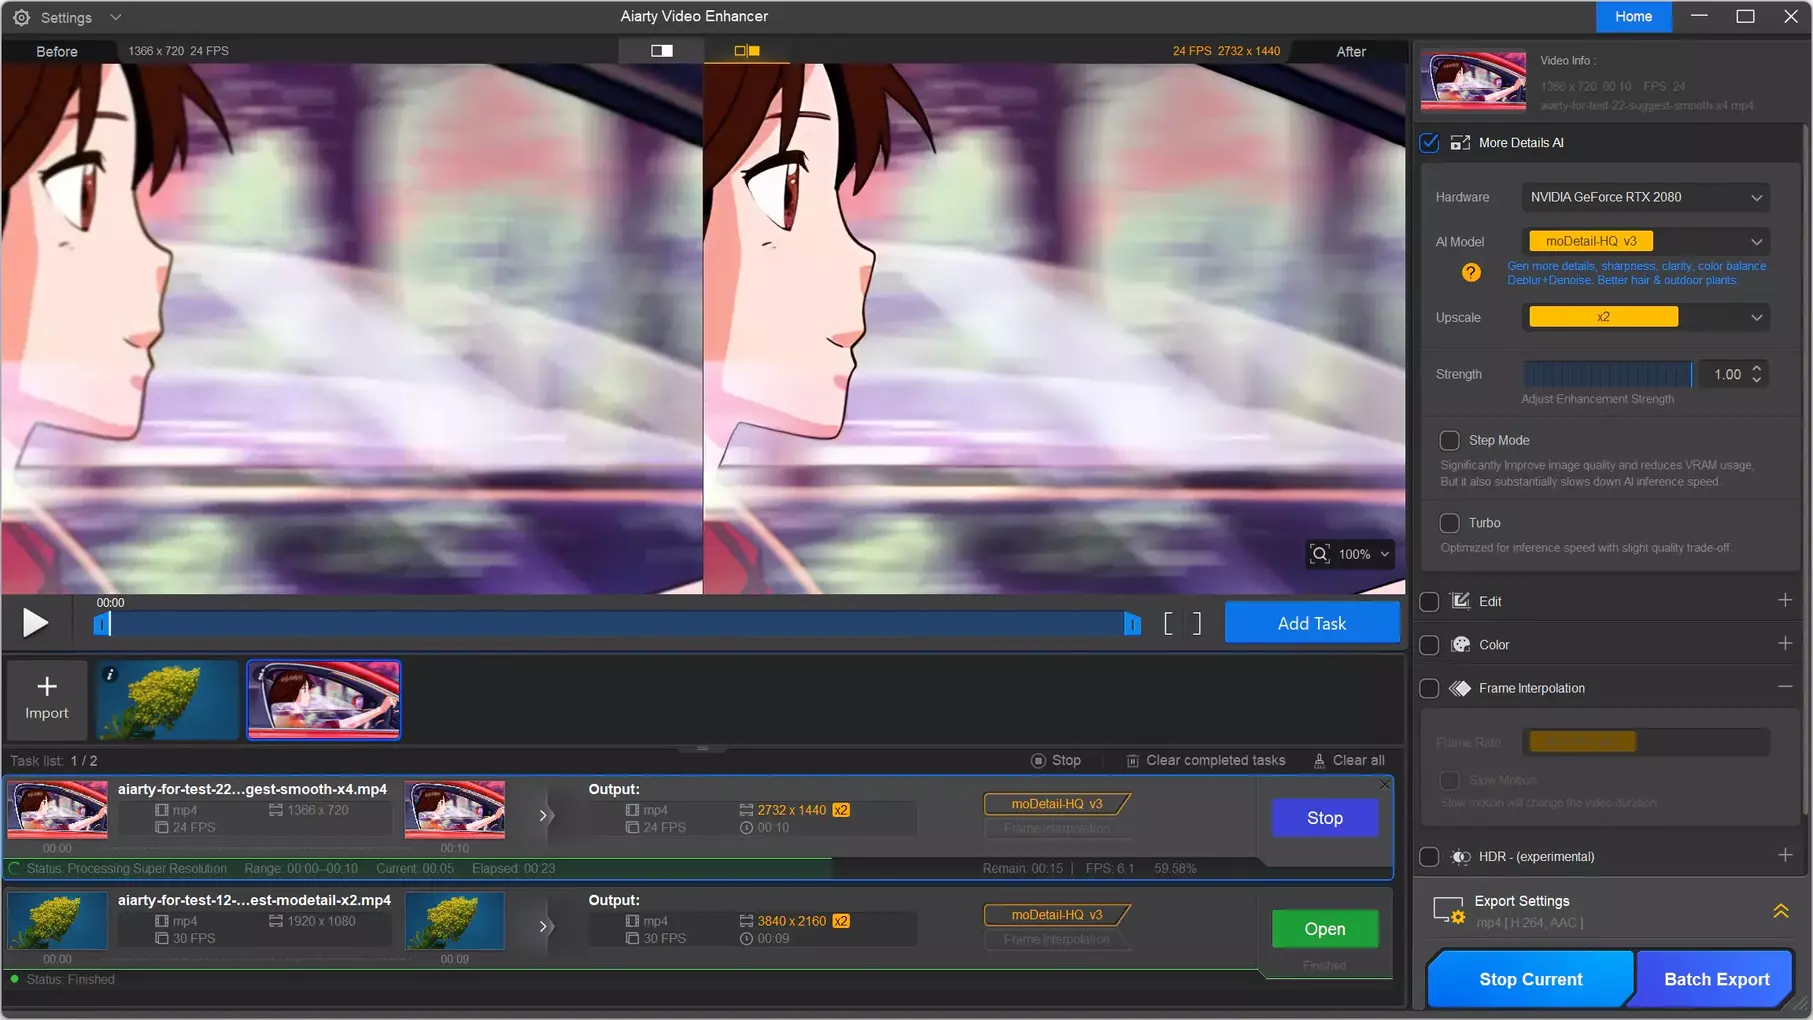Select the single view preview mode icon
The image size is (1813, 1020).
pos(661,50)
